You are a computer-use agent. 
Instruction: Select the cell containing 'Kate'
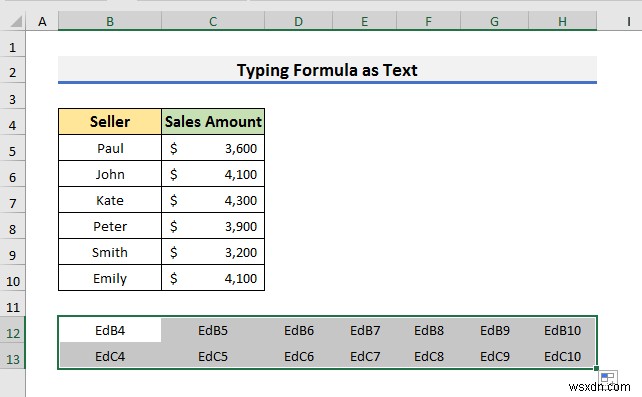110,200
